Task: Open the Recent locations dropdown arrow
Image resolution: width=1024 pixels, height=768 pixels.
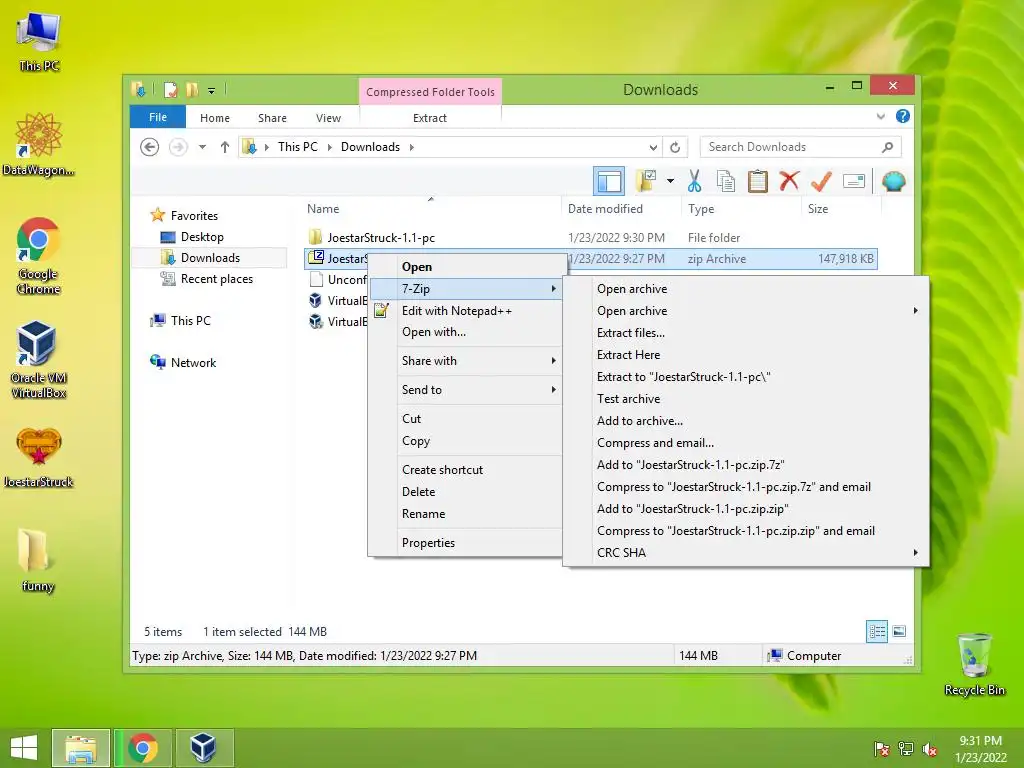Action: click(202, 147)
